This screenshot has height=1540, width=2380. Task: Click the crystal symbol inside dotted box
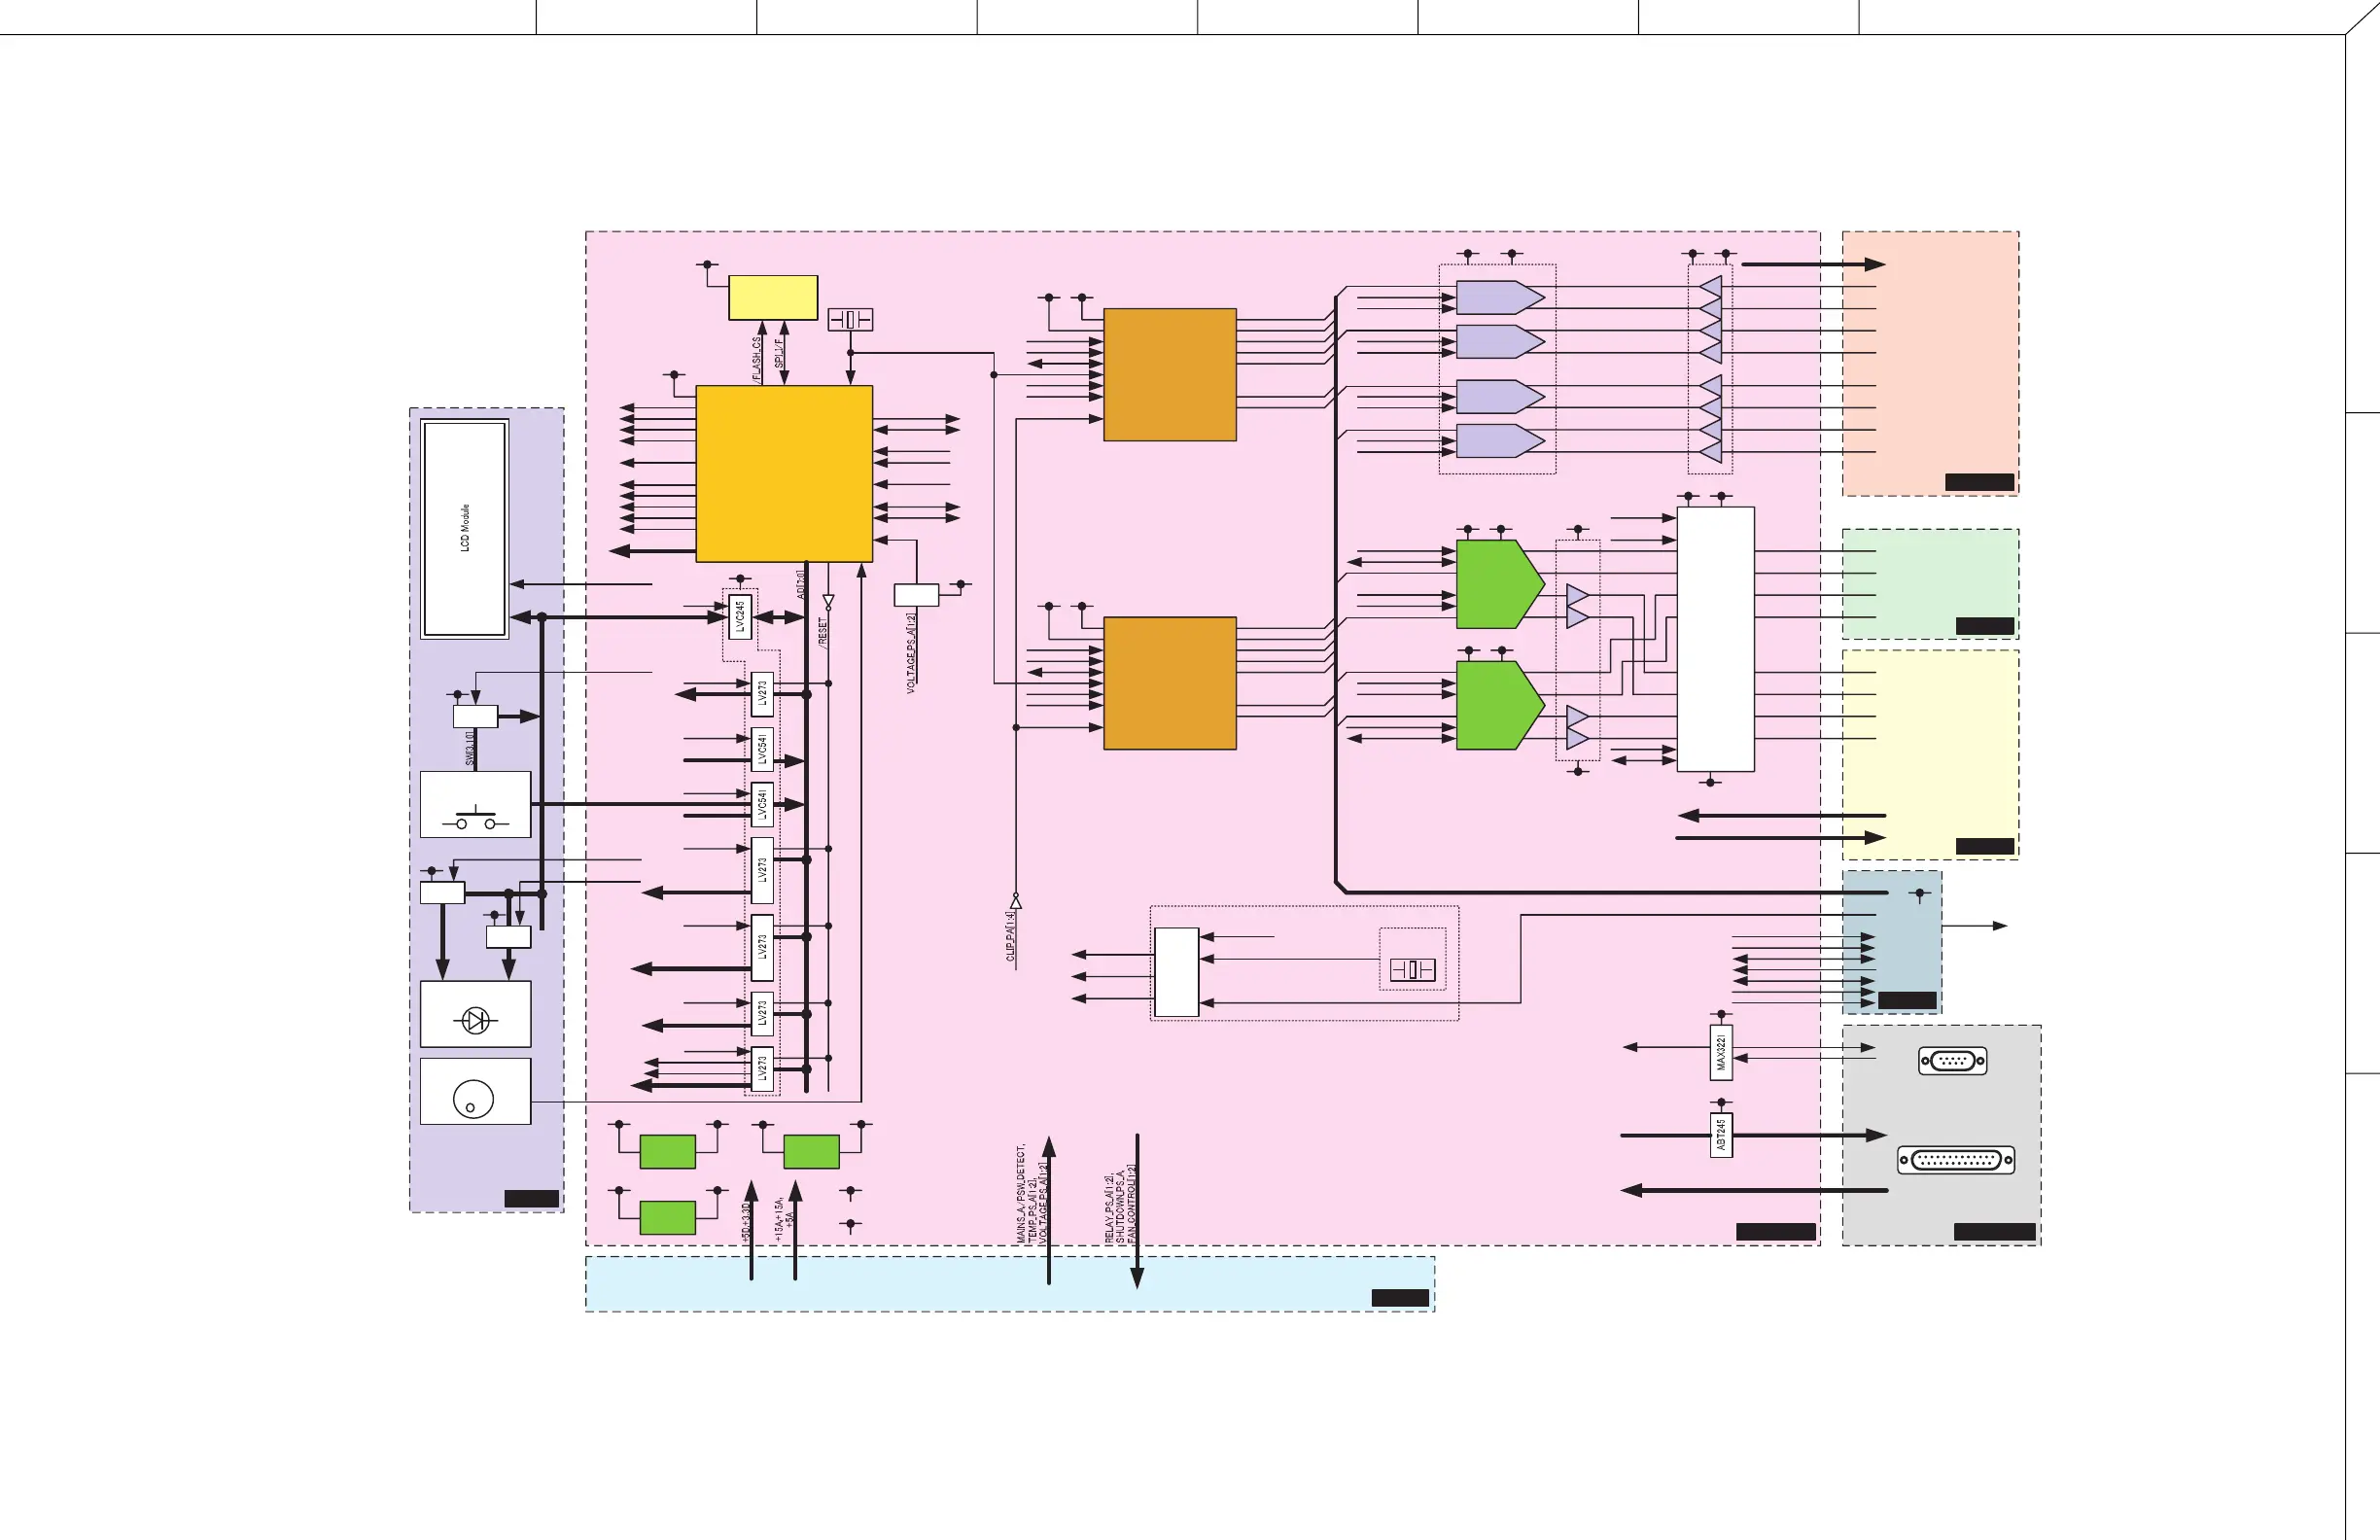(1412, 969)
